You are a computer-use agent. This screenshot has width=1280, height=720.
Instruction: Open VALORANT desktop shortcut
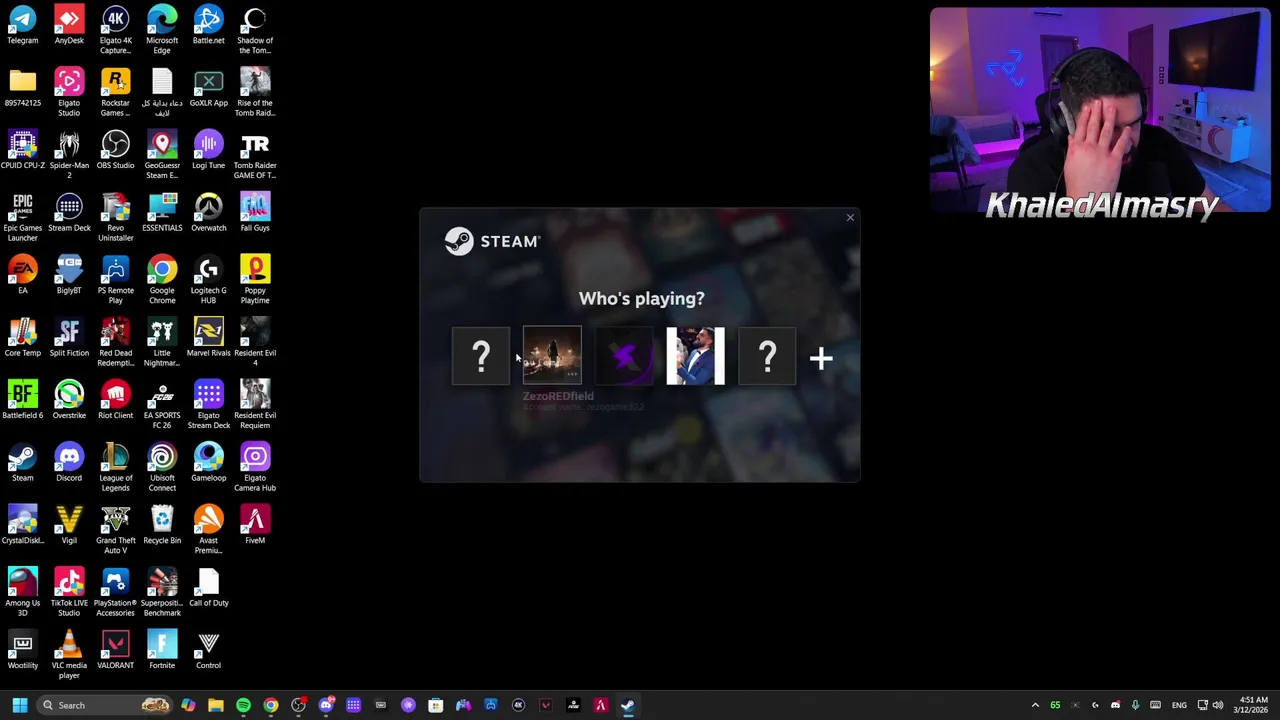point(115,651)
